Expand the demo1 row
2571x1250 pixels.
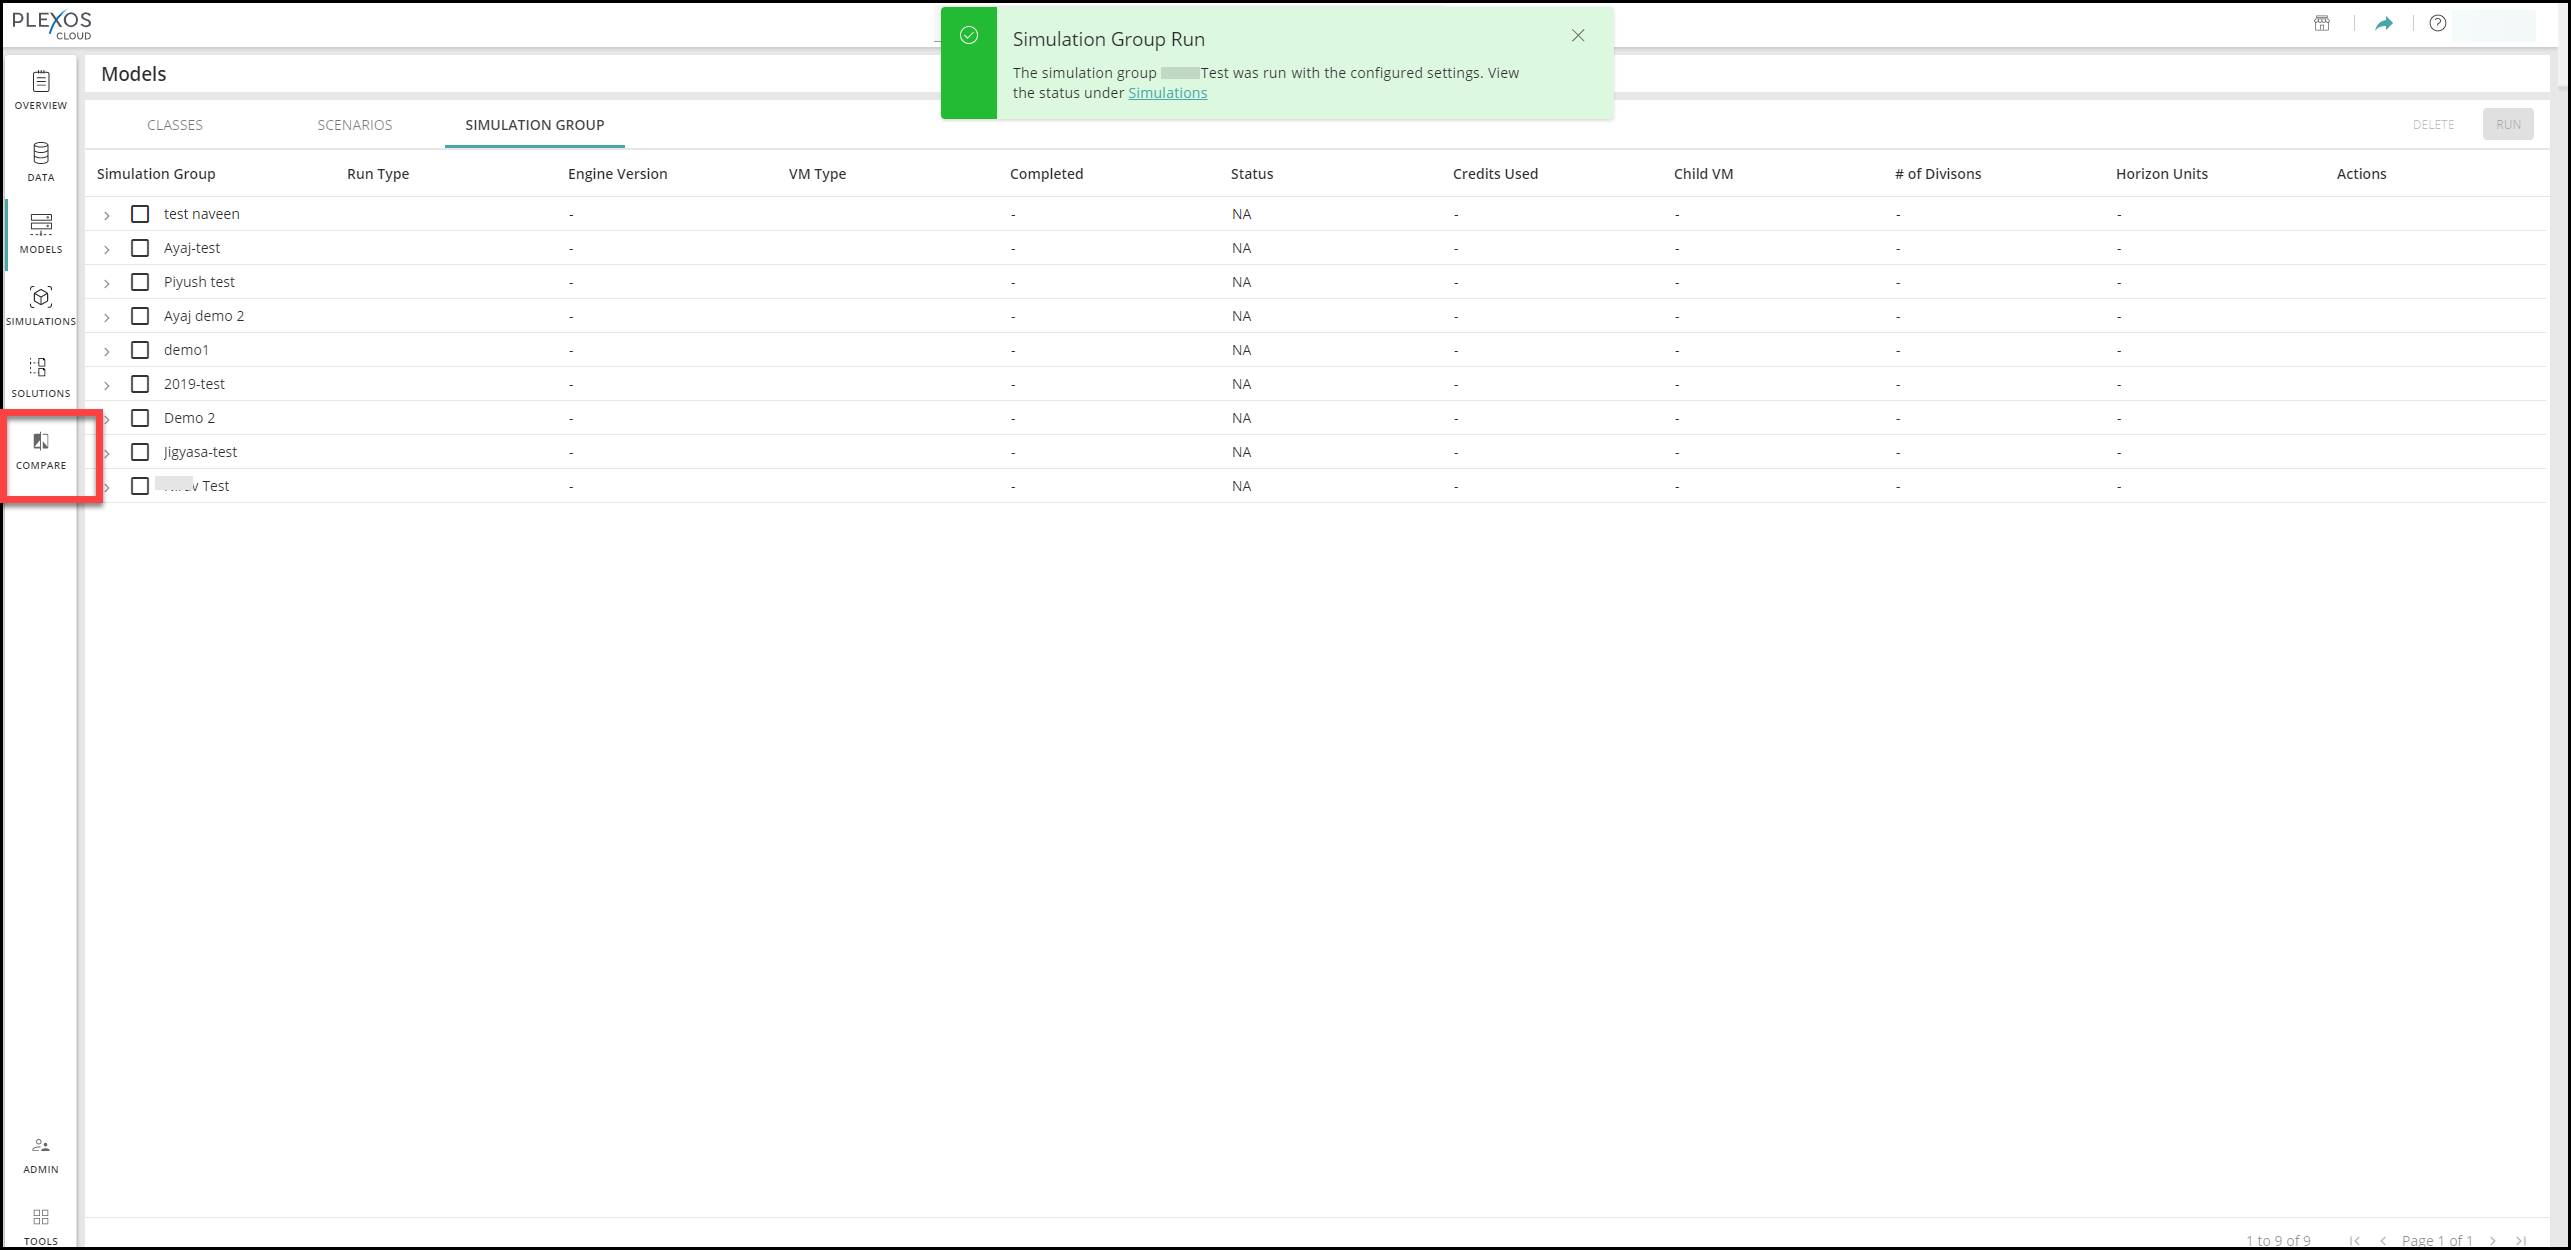[x=107, y=351]
